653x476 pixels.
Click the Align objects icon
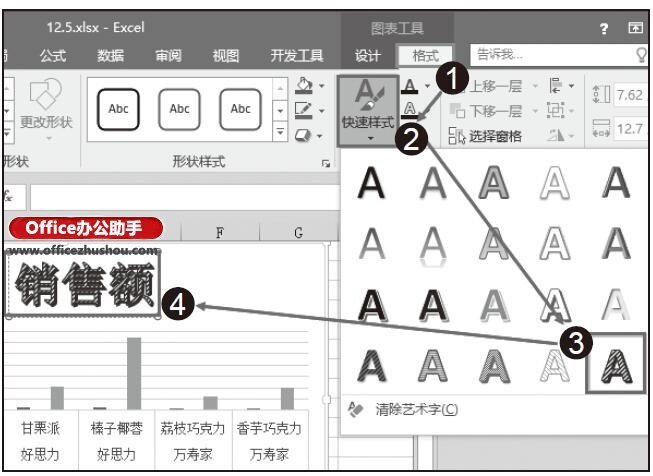[x=556, y=86]
